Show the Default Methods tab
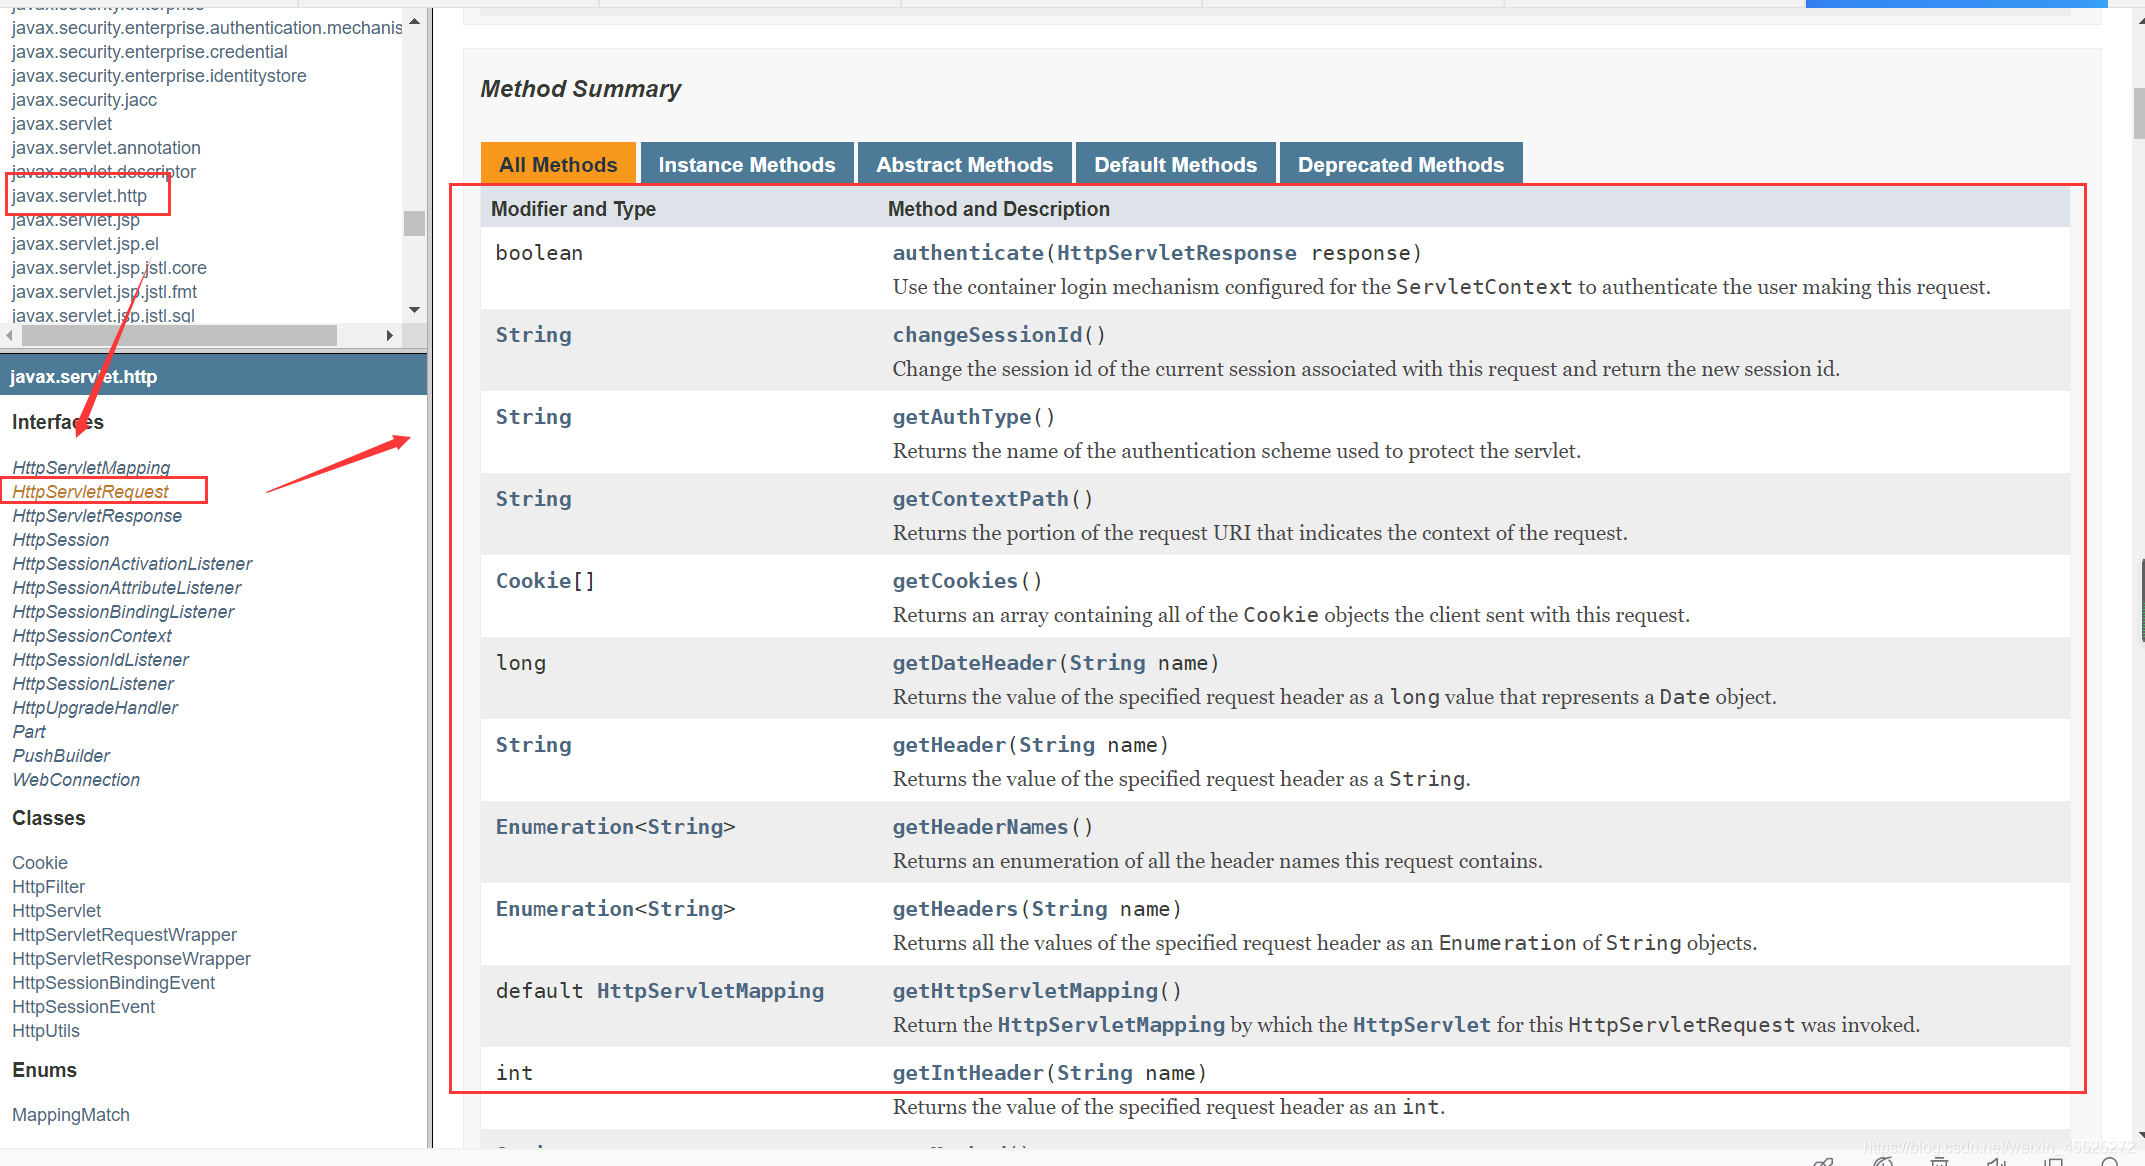Viewport: 2145px width, 1166px height. (x=1175, y=164)
